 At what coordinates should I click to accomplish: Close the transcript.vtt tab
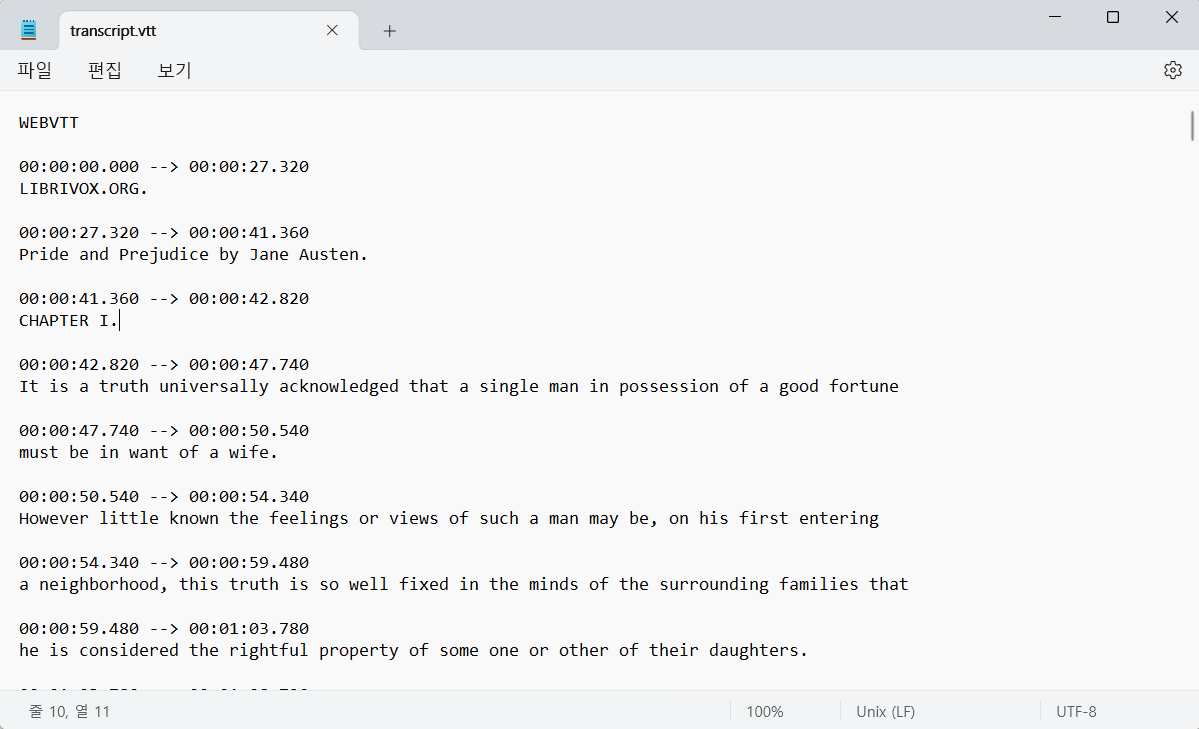click(x=332, y=30)
